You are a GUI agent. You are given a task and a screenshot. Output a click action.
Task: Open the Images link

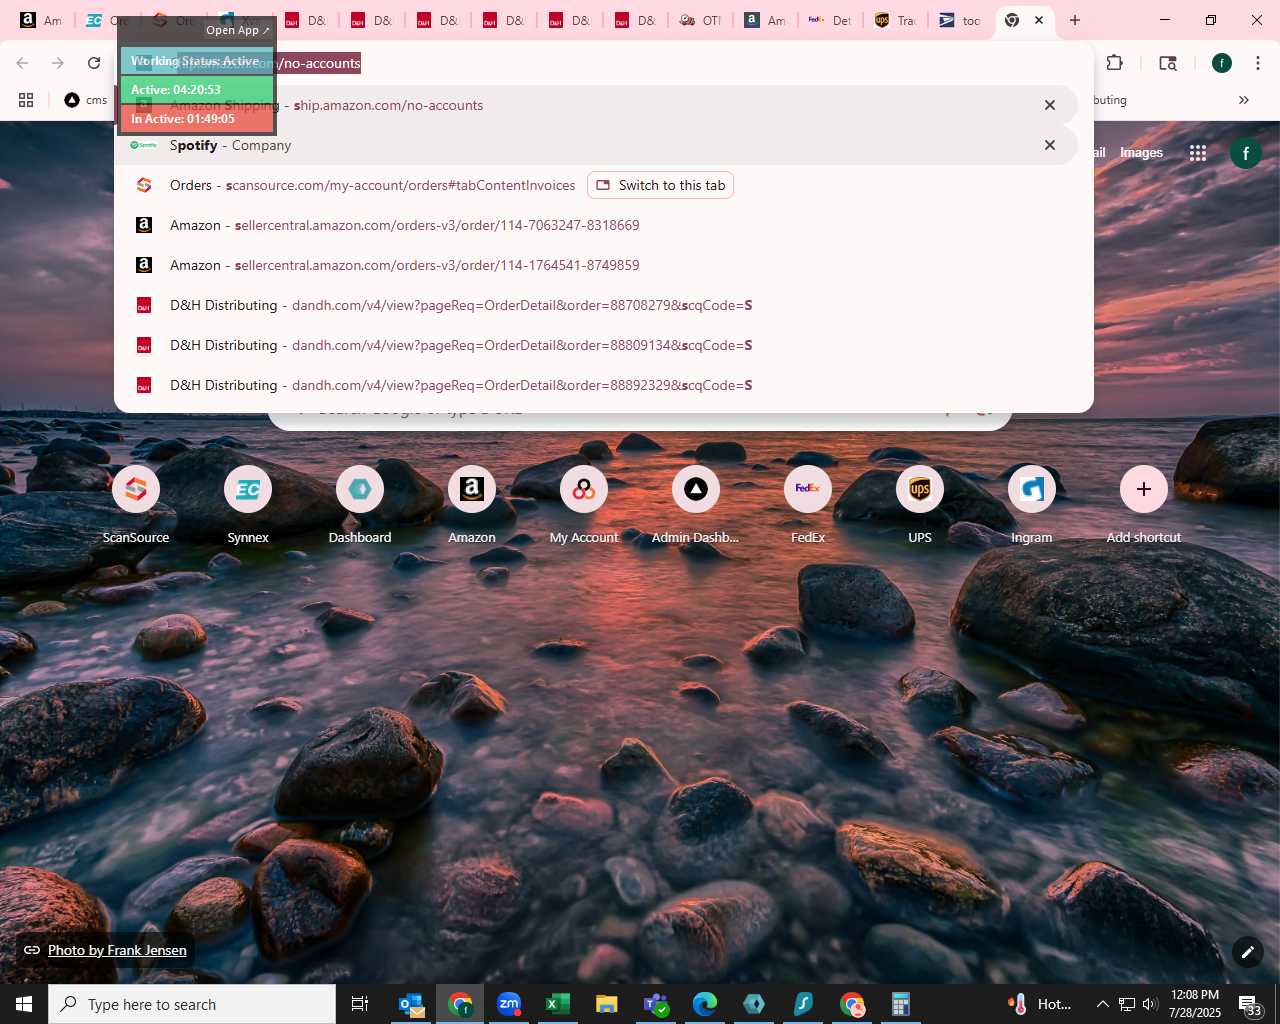[1141, 153]
